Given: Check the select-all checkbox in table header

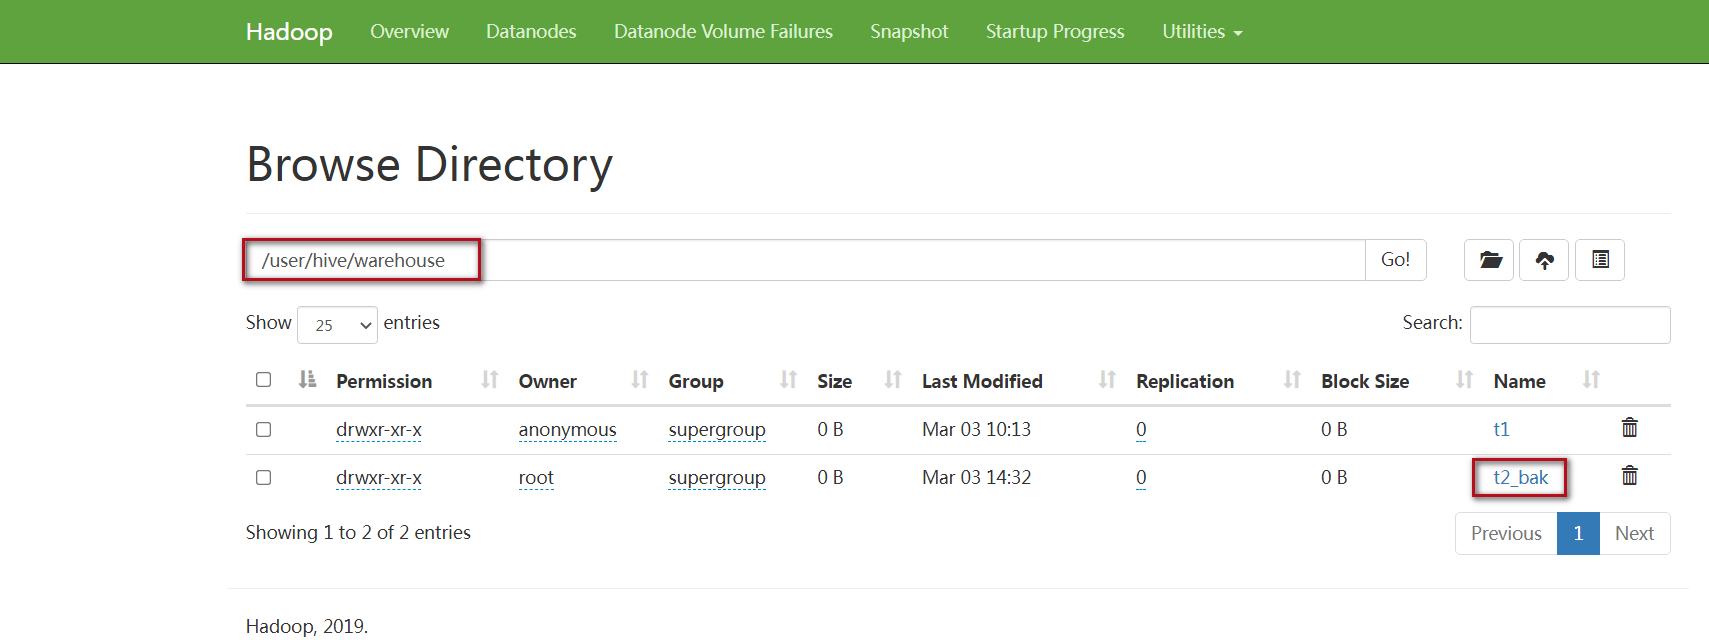Looking at the screenshot, I should click(x=264, y=380).
